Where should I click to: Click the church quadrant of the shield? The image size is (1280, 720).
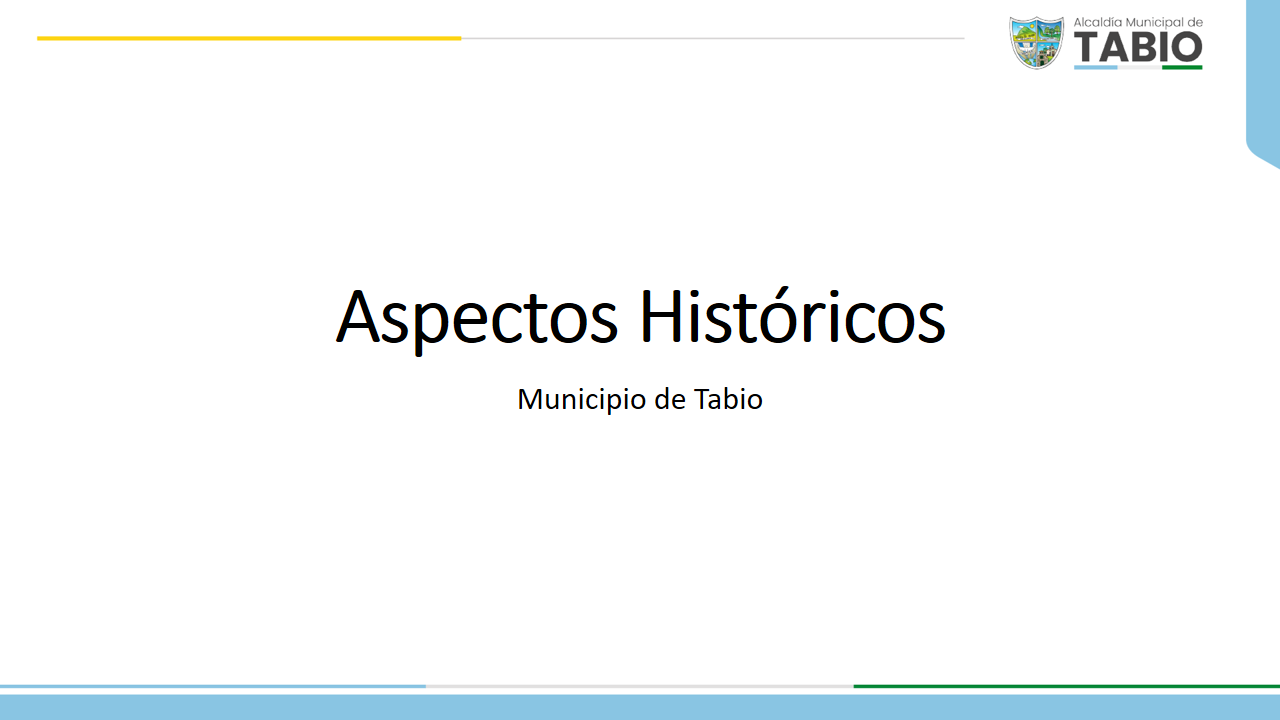click(x=1047, y=52)
